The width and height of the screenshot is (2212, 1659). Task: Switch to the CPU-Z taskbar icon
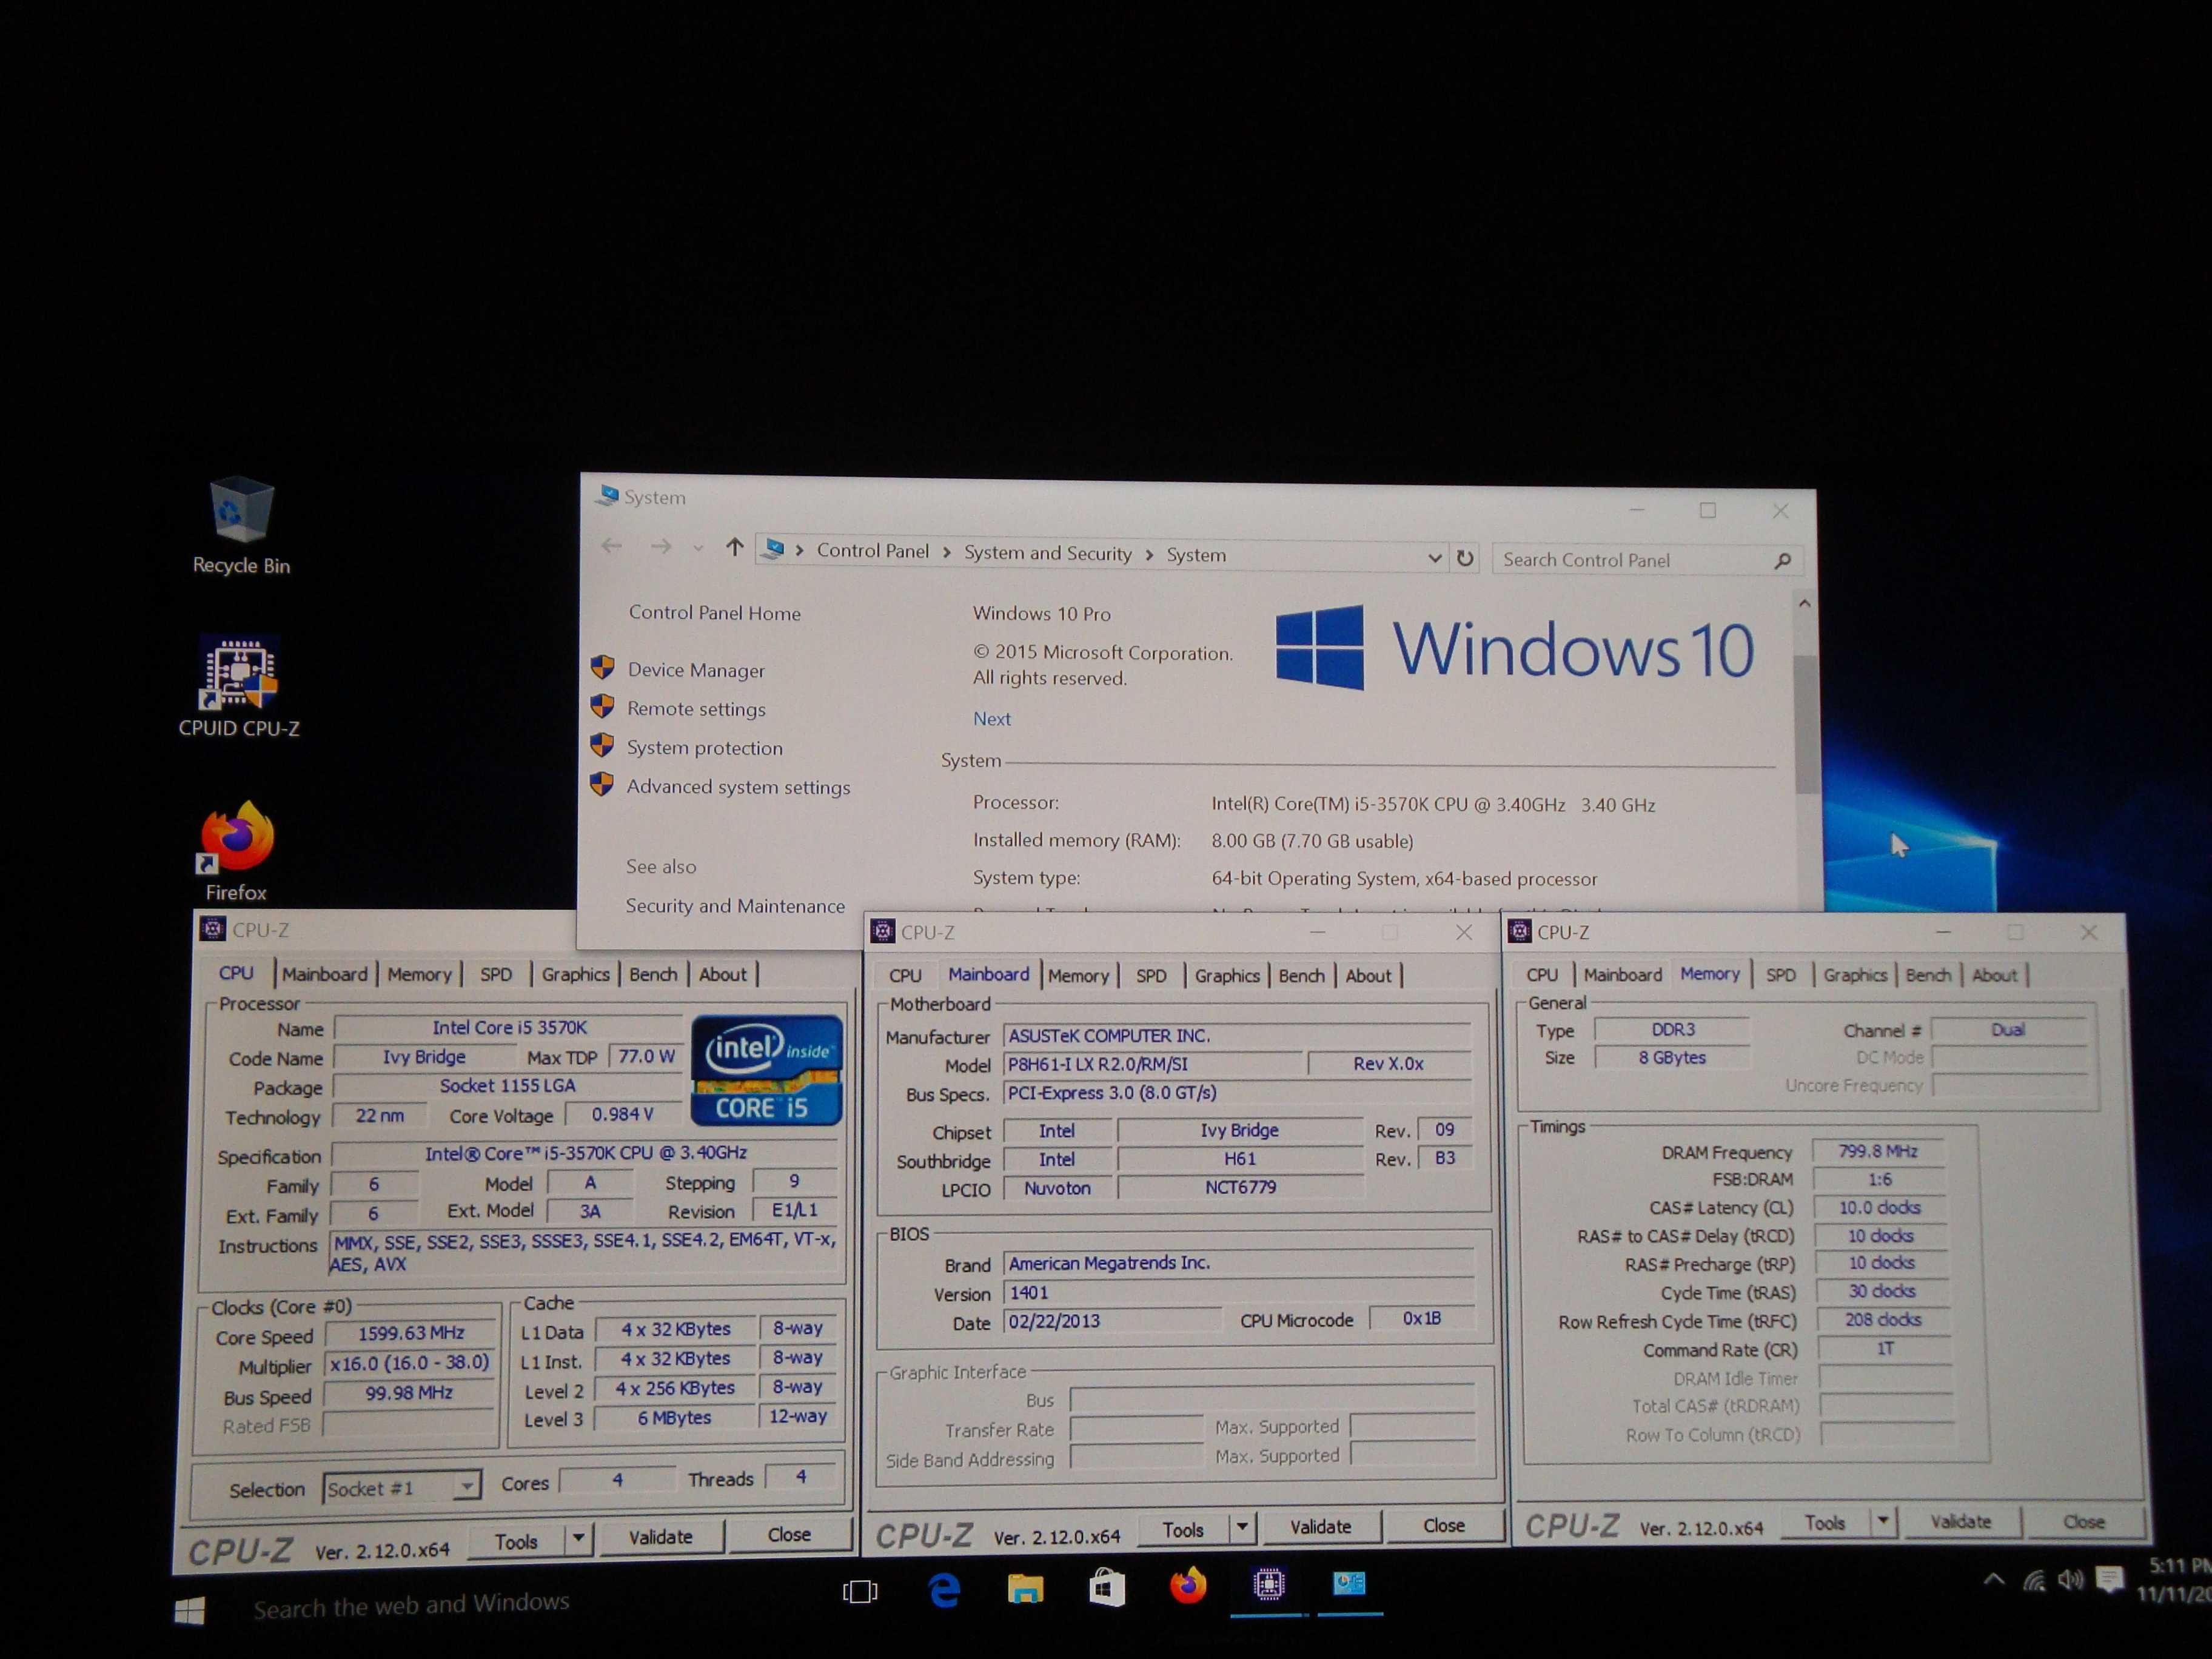point(1268,1584)
